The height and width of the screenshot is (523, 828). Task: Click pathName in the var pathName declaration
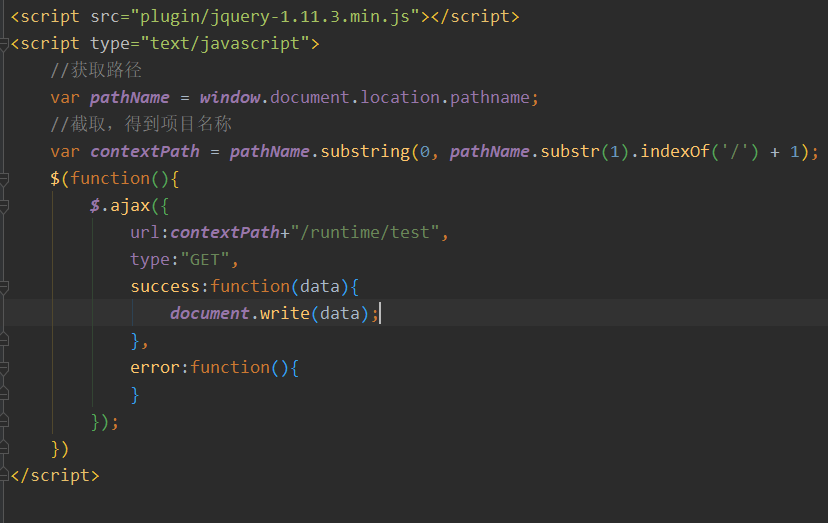[130, 98]
